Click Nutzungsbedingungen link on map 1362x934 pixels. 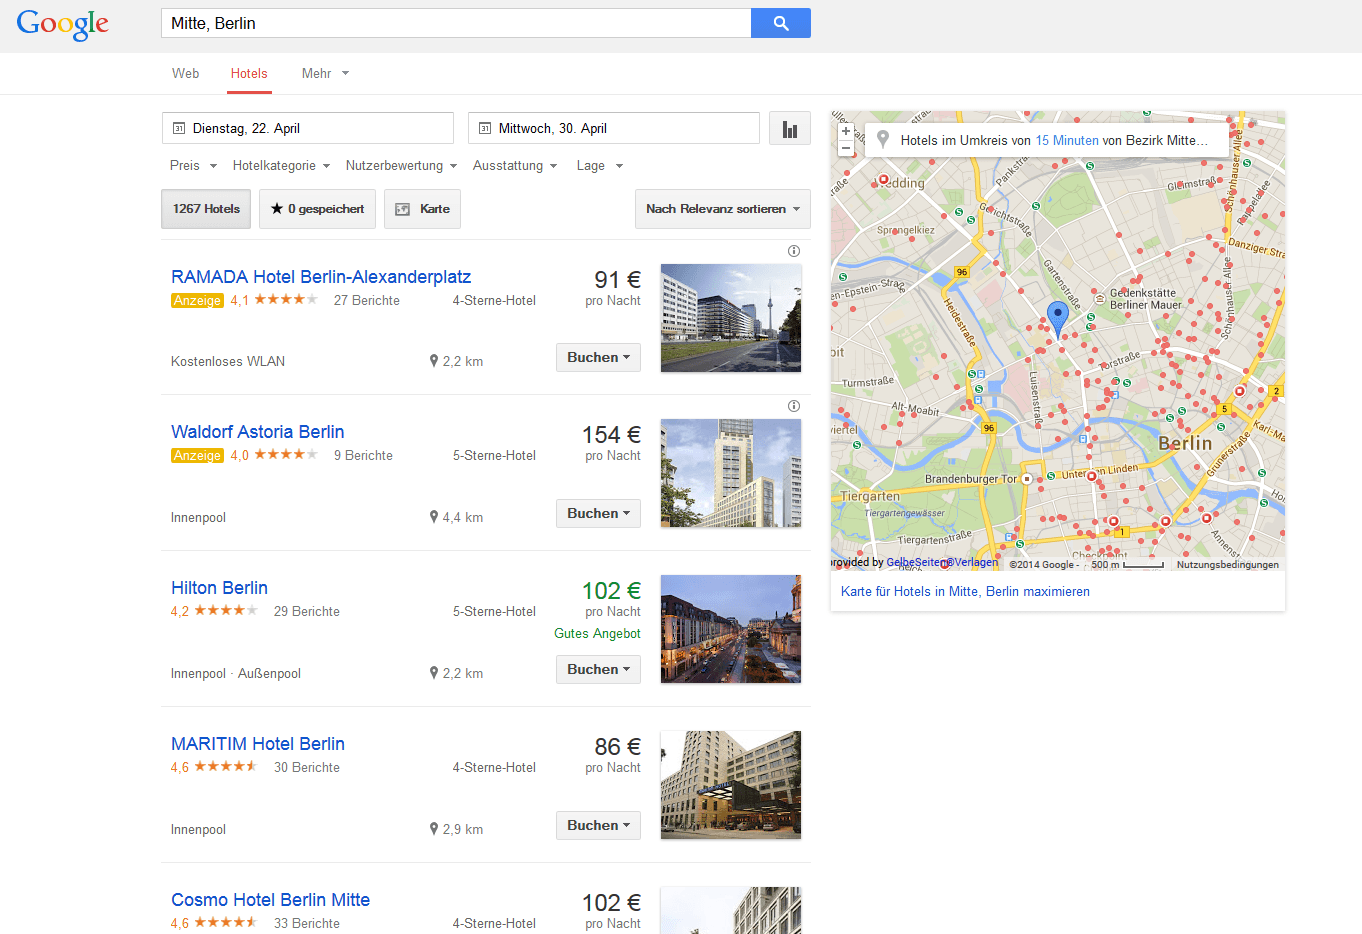click(x=1227, y=564)
